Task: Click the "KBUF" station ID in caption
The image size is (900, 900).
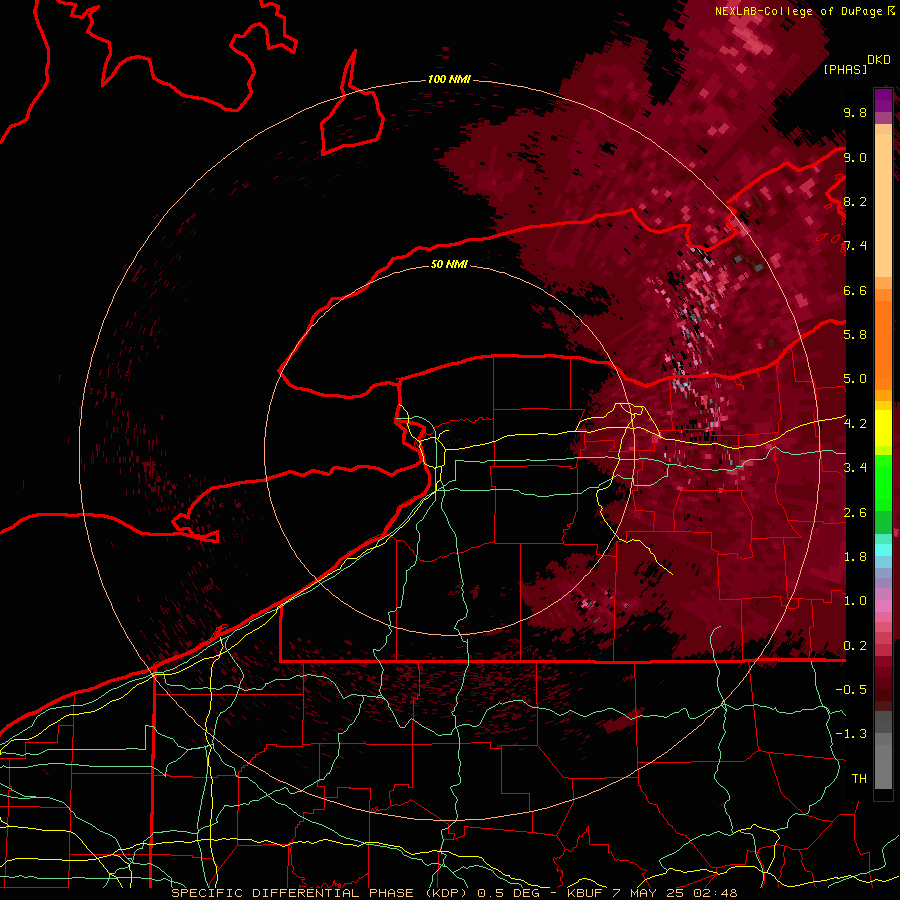Action: 583,893
